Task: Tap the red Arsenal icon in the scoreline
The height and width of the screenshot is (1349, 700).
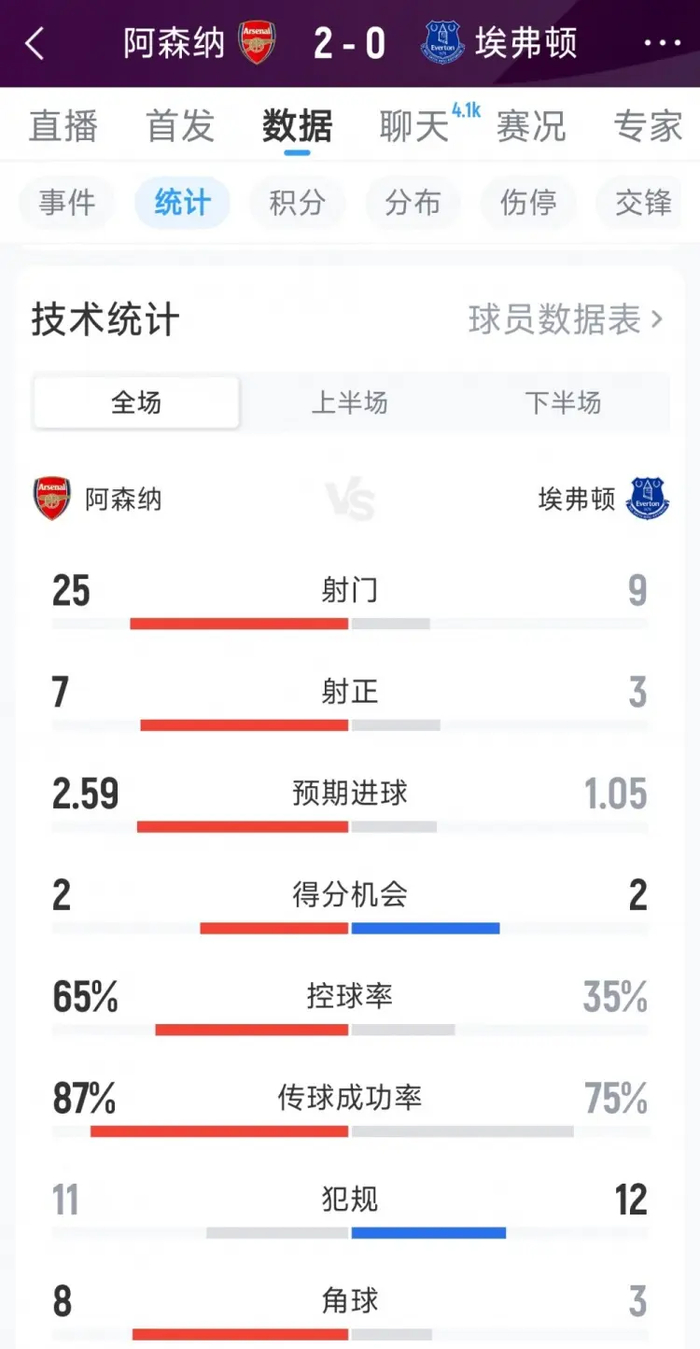Action: coord(257,43)
